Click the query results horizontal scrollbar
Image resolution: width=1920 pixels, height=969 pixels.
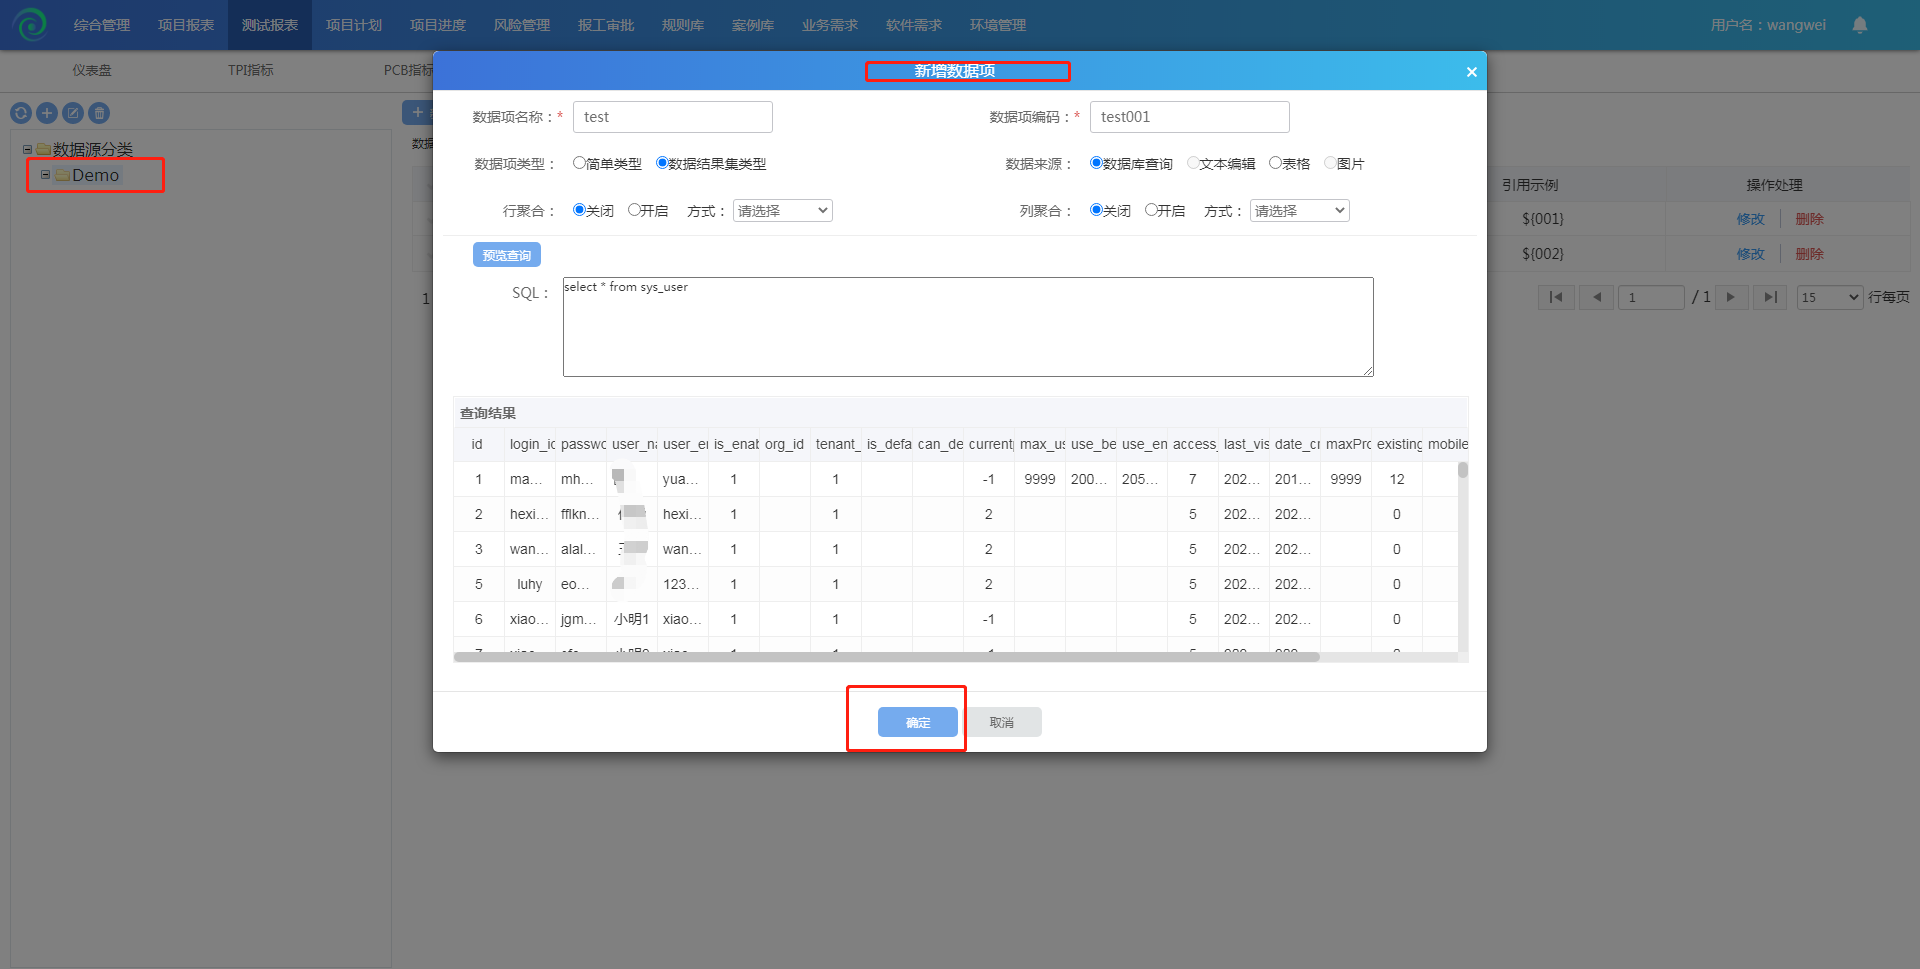(x=886, y=657)
